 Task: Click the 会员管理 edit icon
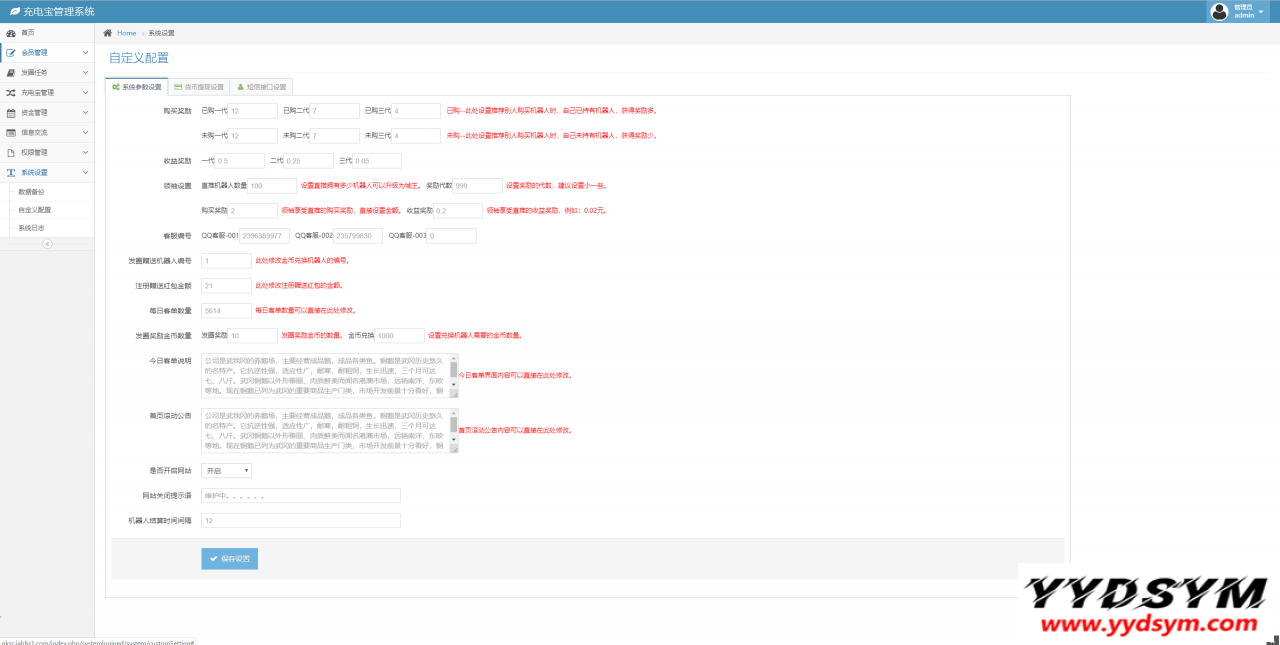11,53
